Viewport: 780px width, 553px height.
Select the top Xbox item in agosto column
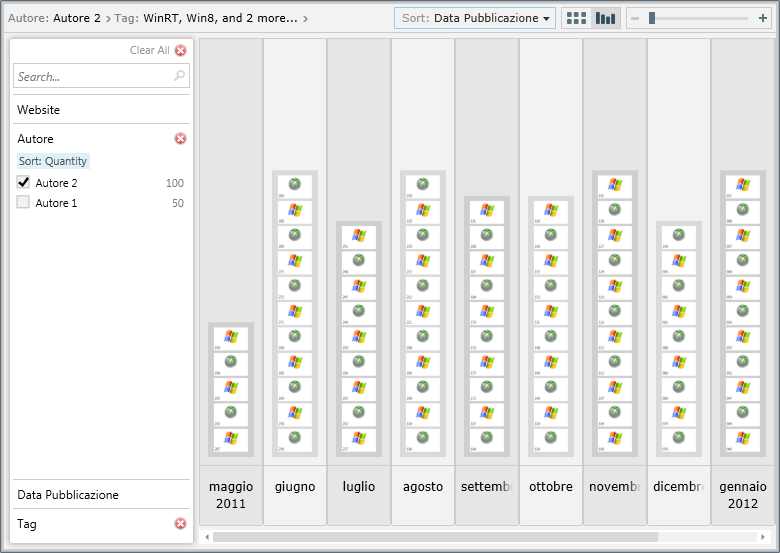423,186
